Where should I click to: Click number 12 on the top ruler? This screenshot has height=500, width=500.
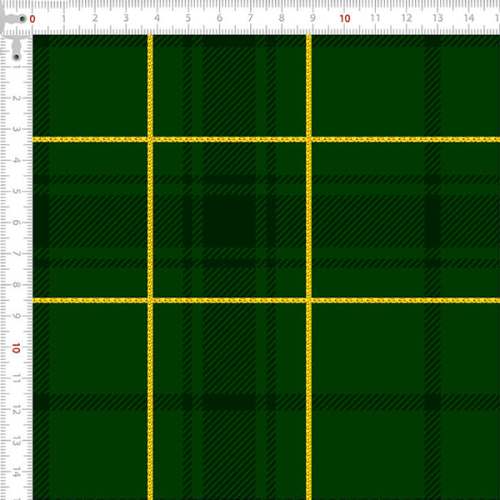[x=406, y=18]
